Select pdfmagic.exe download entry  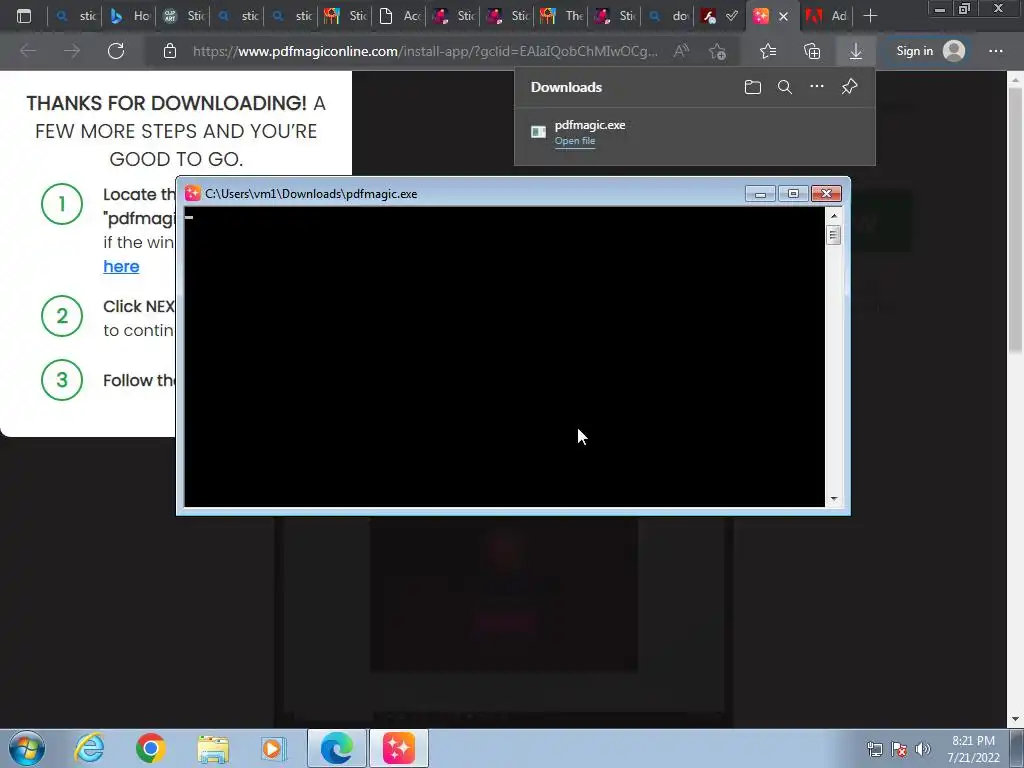click(x=695, y=133)
